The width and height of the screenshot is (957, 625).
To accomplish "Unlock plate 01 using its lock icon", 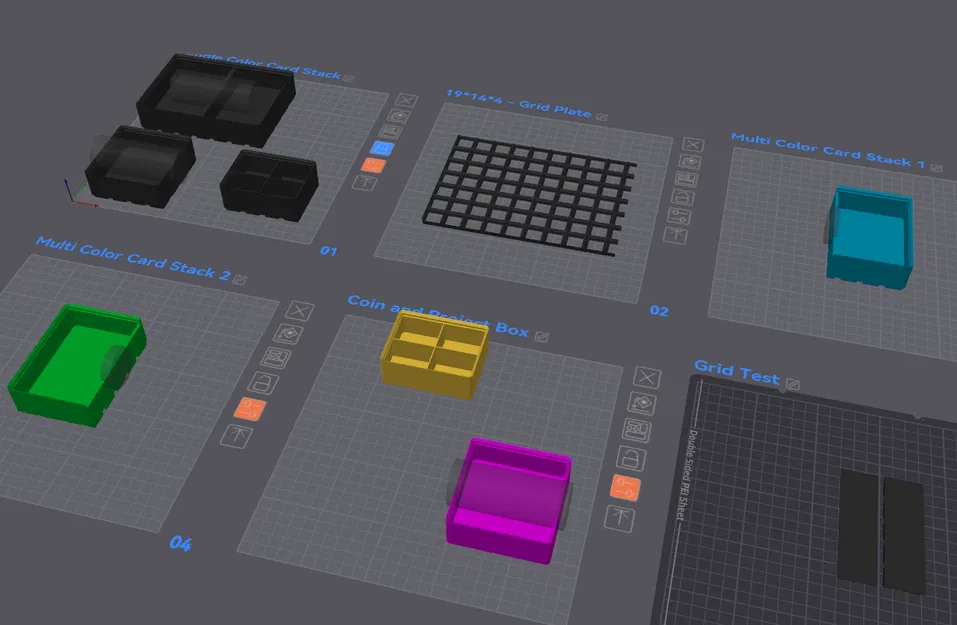I will coord(382,146).
